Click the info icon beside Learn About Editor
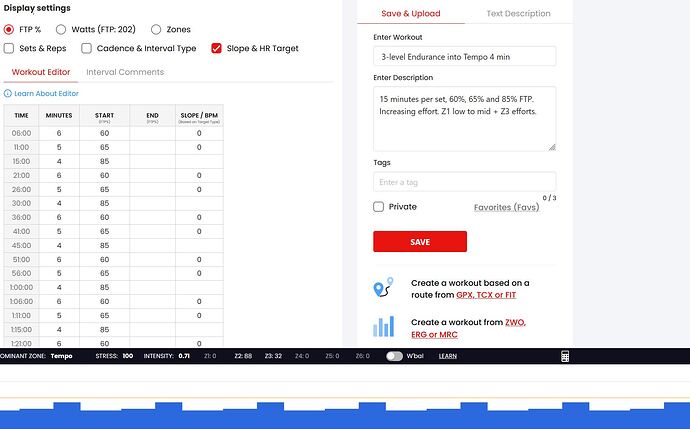The image size is (690, 429). click(x=9, y=93)
